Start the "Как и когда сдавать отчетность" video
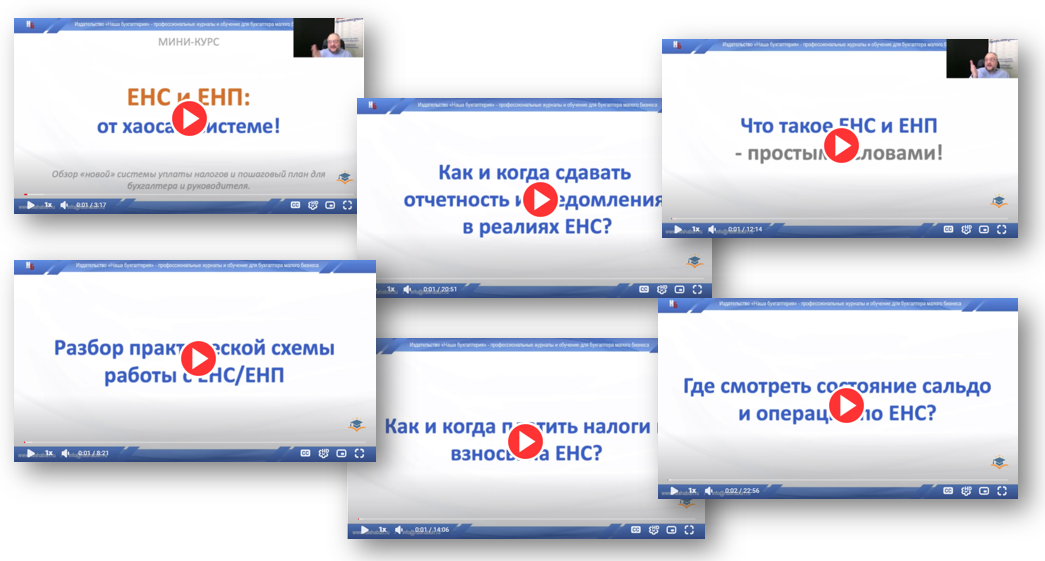Screen dimensions: 1045x561 pyautogui.click(x=541, y=200)
